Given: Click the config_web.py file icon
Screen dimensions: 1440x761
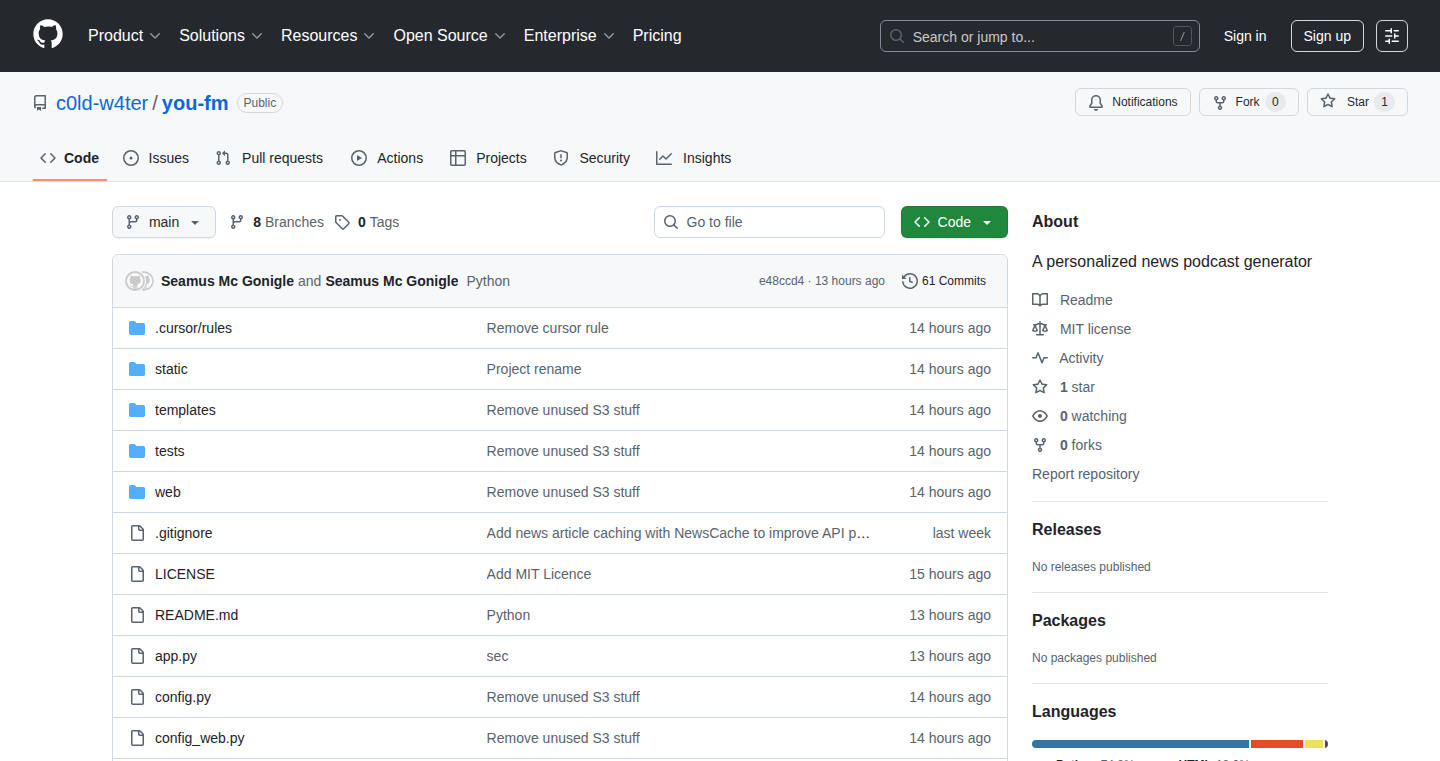Looking at the screenshot, I should 137,738.
